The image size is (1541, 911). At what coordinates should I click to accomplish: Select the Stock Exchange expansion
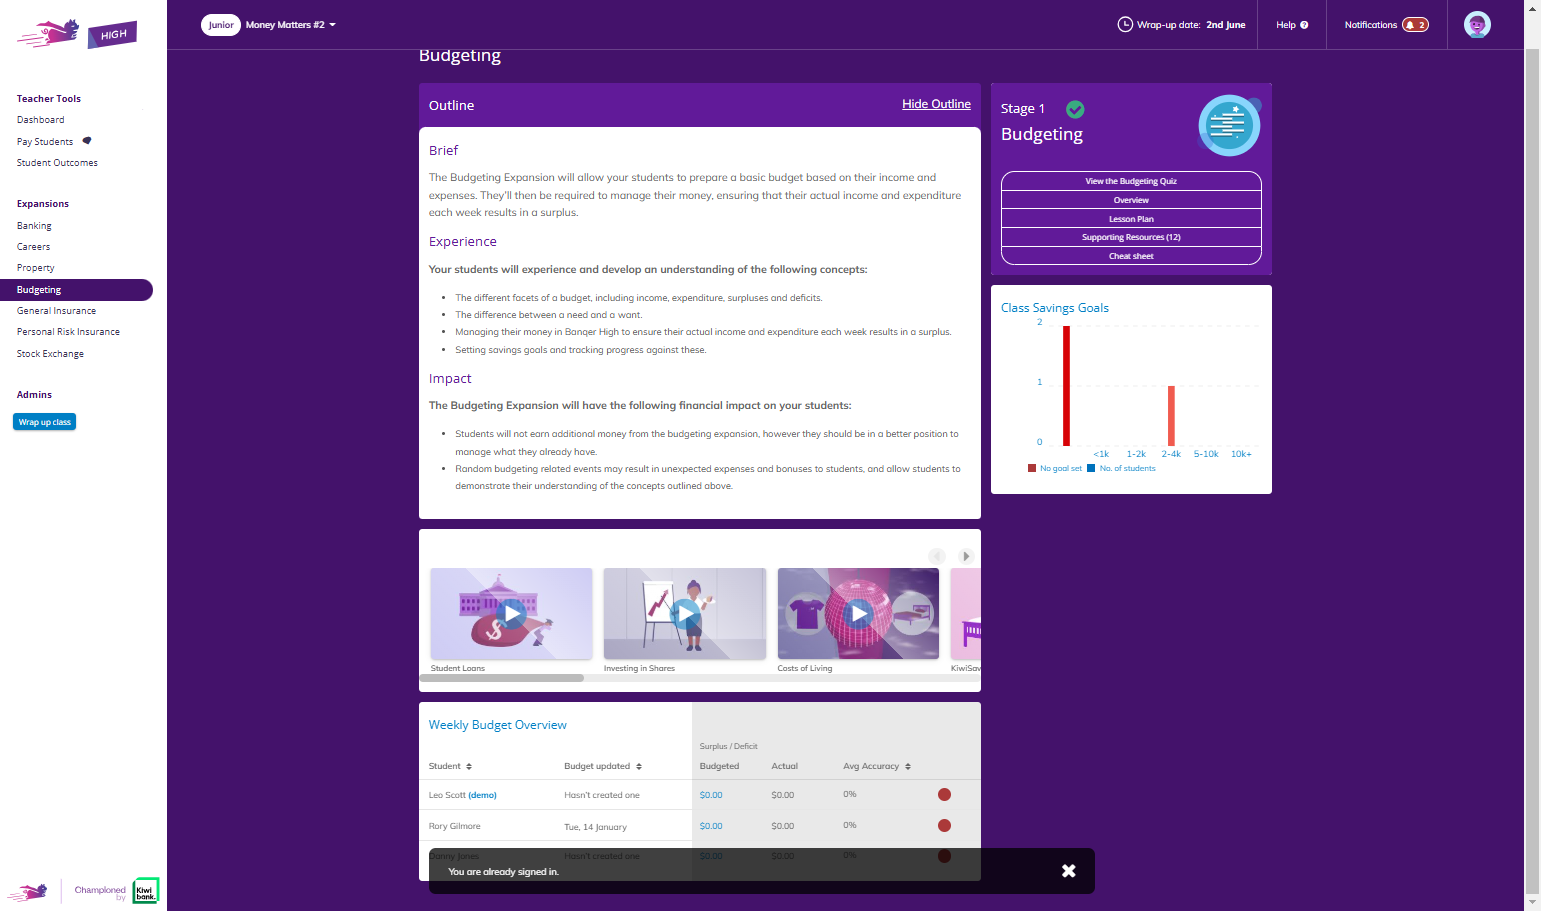(50, 354)
